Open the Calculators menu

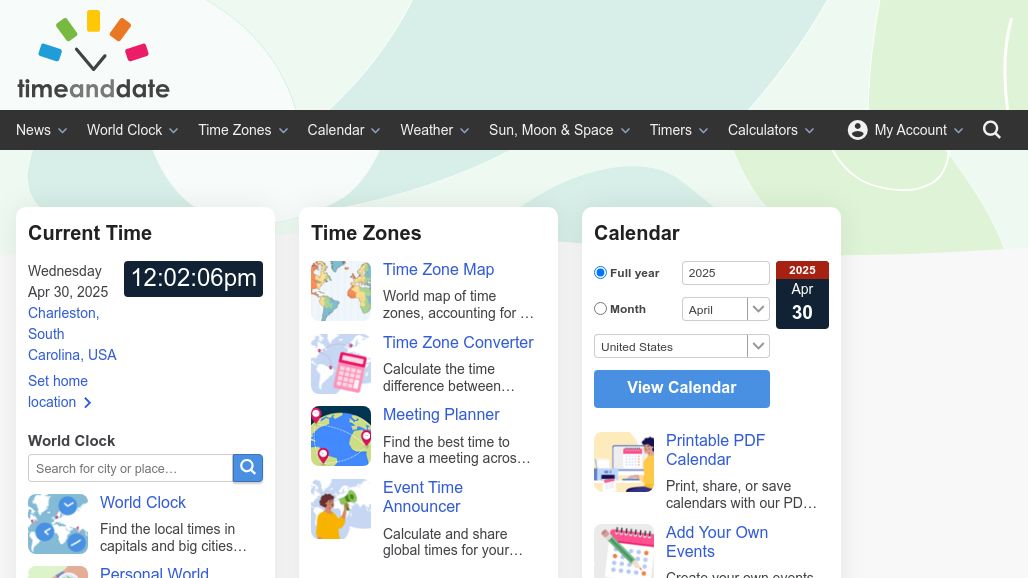point(771,130)
